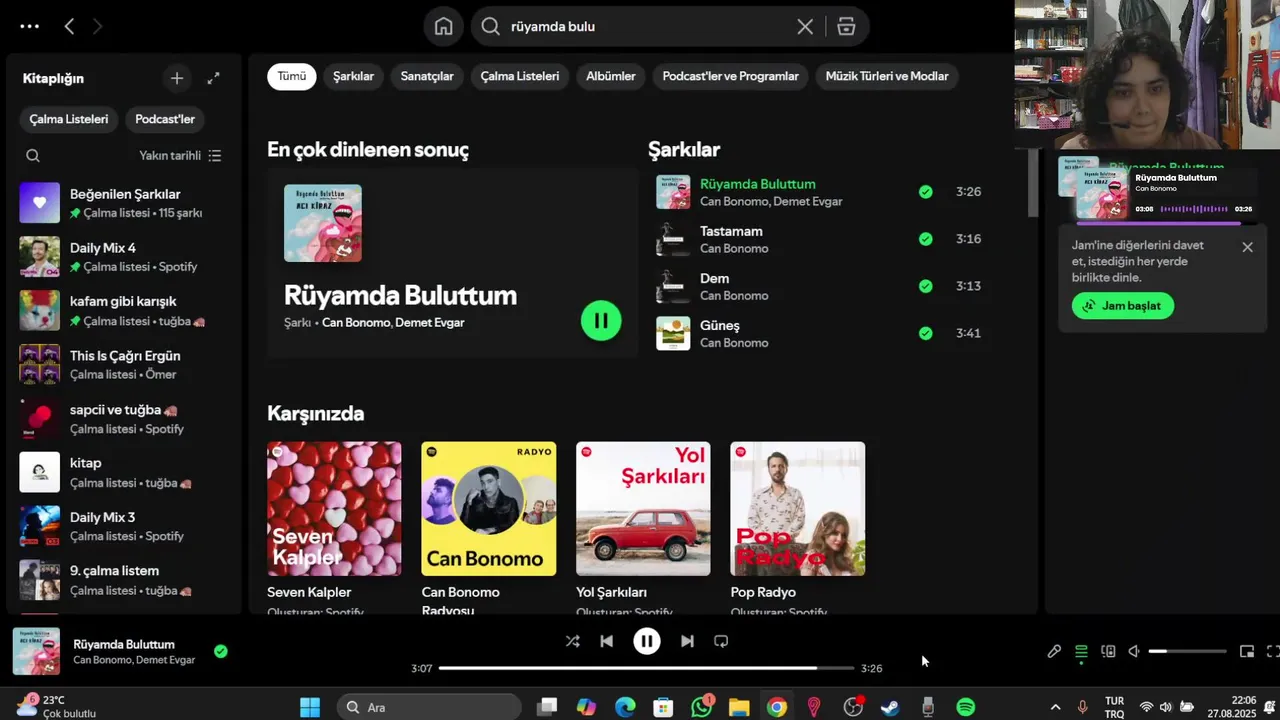Filter library by Podcast'ler
The height and width of the screenshot is (720, 1280).
(165, 119)
